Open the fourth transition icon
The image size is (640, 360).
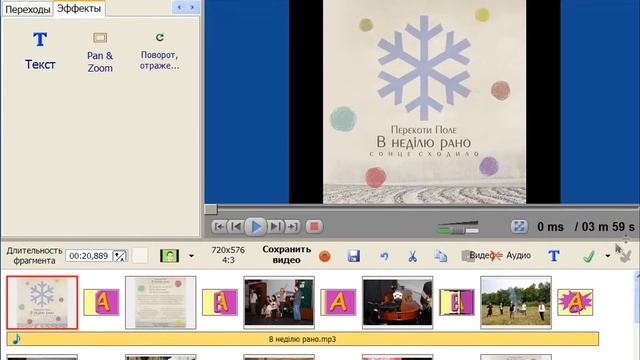pos(457,302)
